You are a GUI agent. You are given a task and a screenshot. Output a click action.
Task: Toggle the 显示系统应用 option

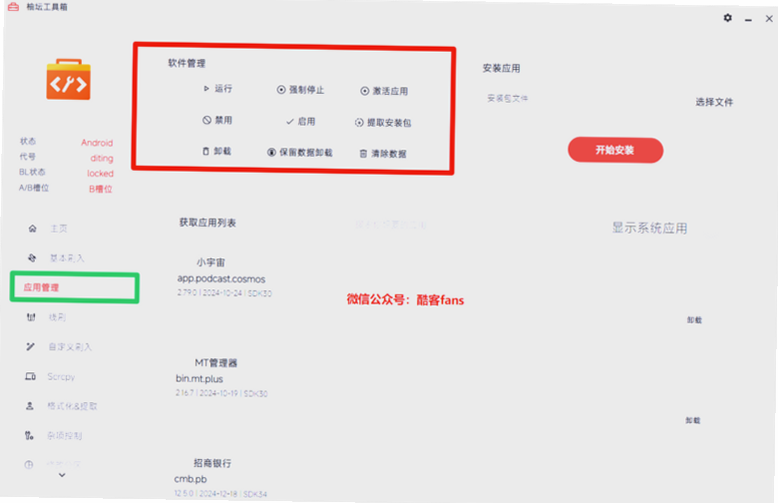point(649,228)
